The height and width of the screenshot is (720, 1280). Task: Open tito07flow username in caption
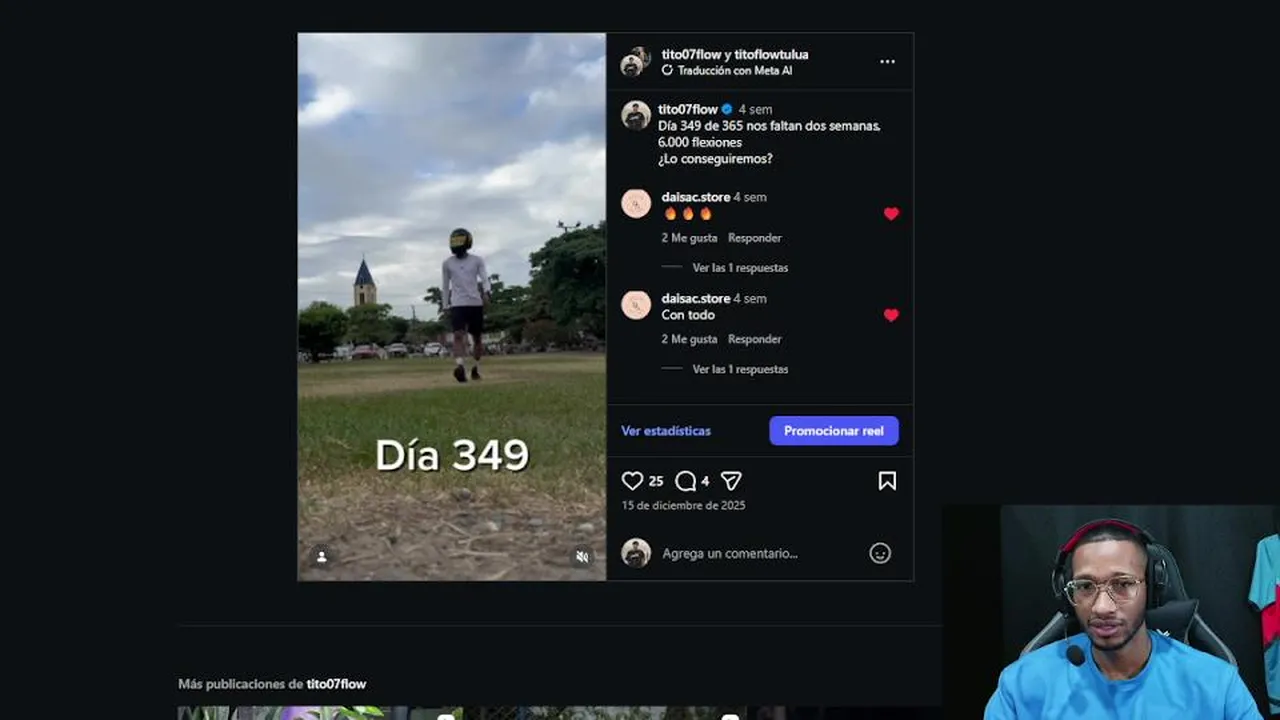(x=688, y=109)
